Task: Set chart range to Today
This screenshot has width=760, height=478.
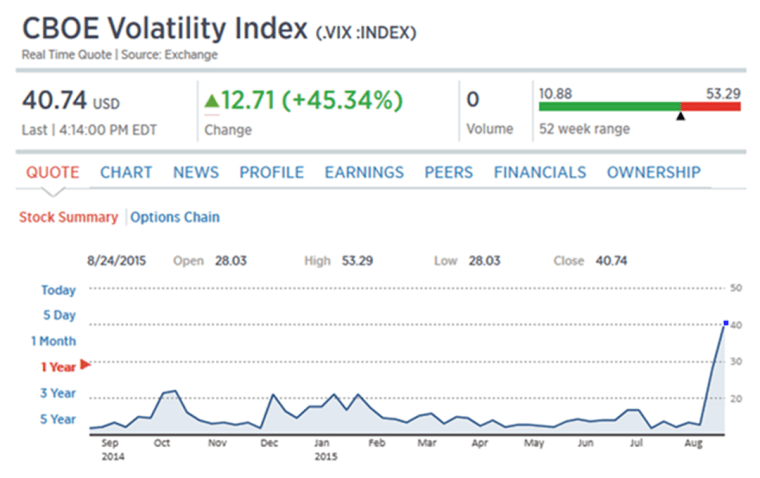Action: [x=59, y=290]
